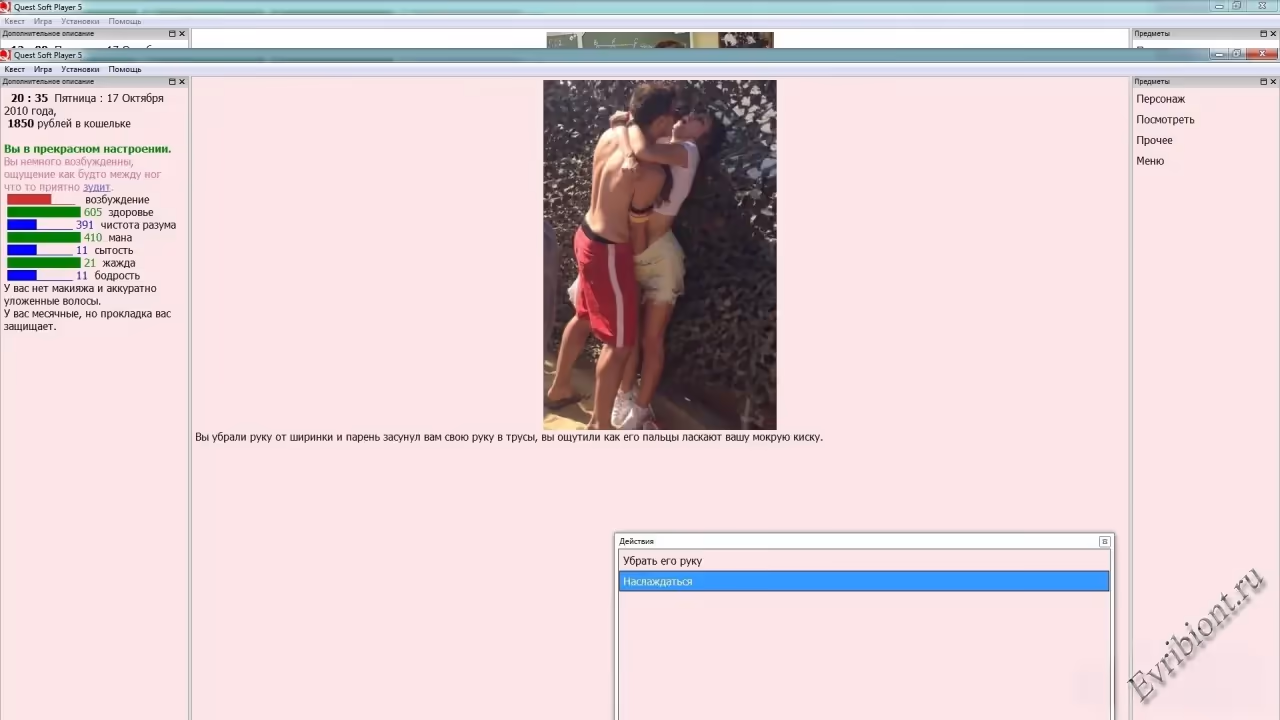Open the Установки menu
This screenshot has width=1280, height=720.
[x=80, y=70]
